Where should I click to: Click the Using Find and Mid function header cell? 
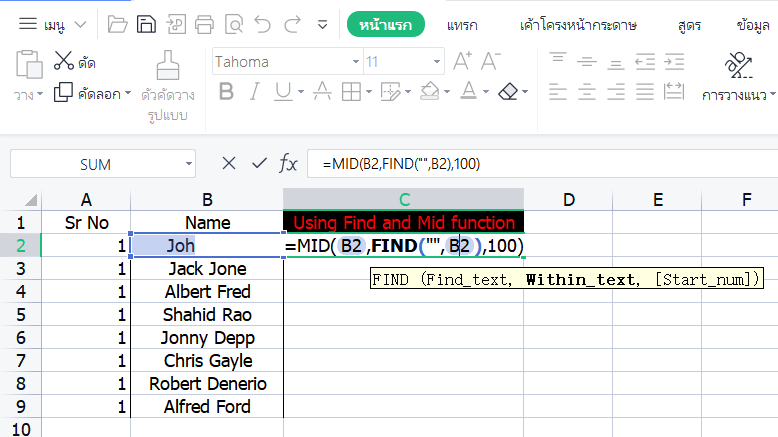point(403,222)
